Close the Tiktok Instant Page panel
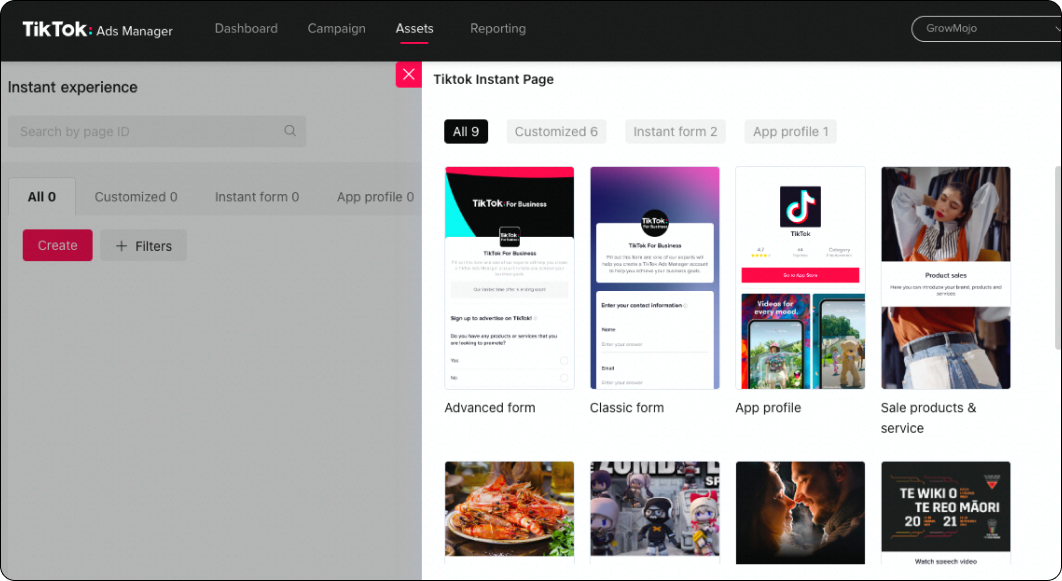 click(x=408, y=74)
